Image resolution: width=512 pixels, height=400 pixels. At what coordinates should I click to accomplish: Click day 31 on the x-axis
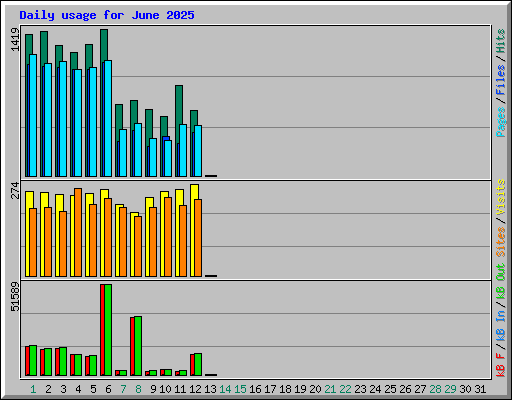tap(480, 389)
